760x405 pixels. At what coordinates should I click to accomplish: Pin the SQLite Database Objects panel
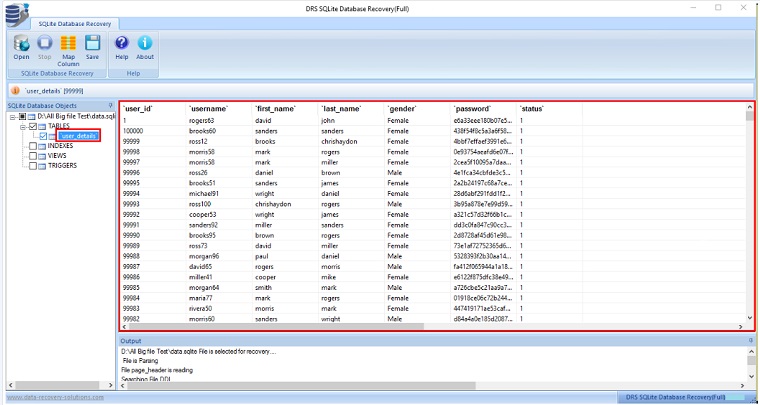point(111,105)
